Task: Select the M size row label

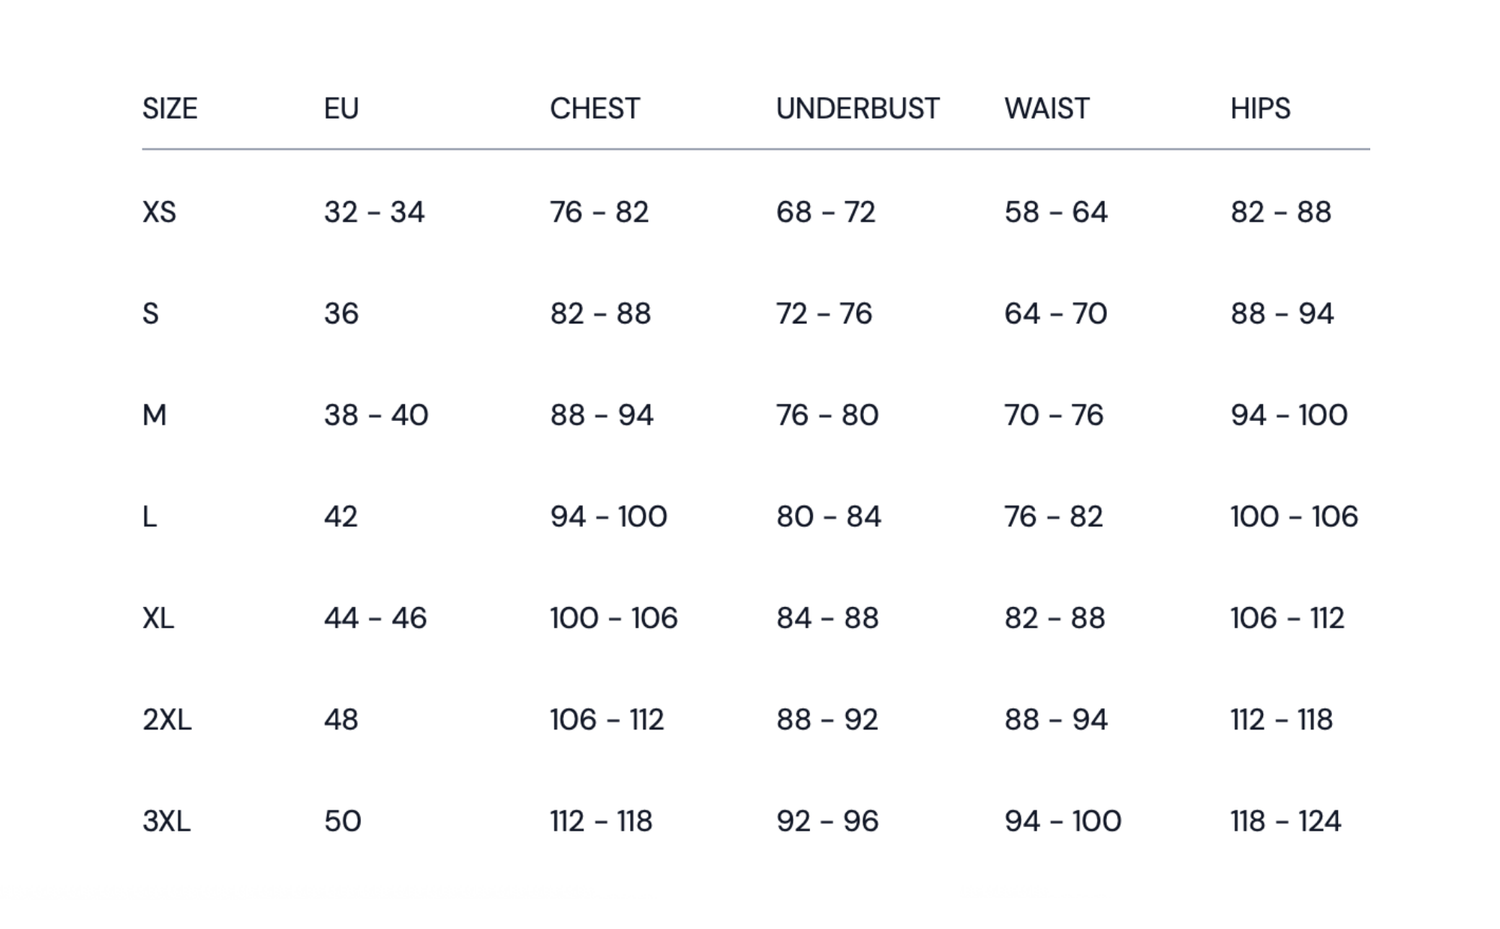Action: [x=154, y=415]
